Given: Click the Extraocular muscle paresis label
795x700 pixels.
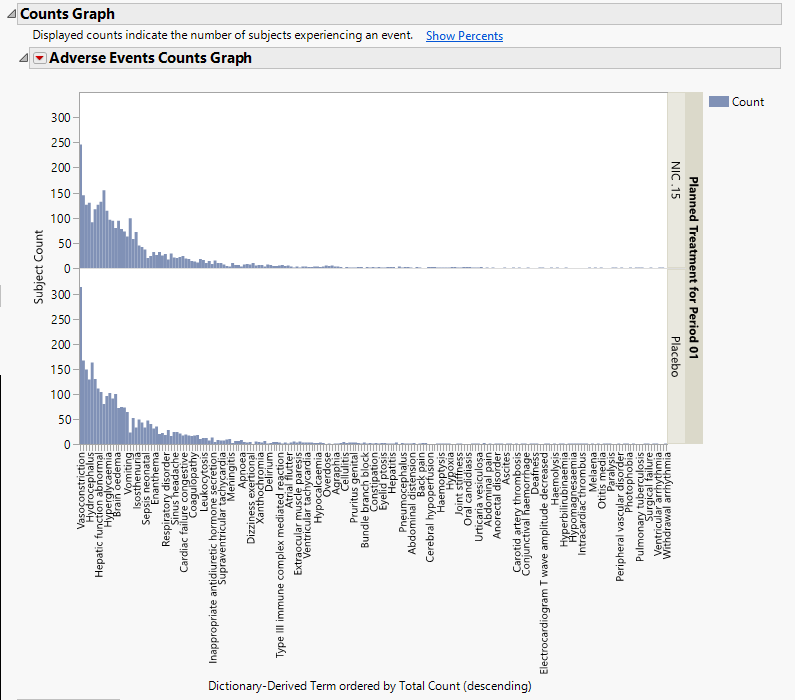Looking at the screenshot, I should 299,513.
